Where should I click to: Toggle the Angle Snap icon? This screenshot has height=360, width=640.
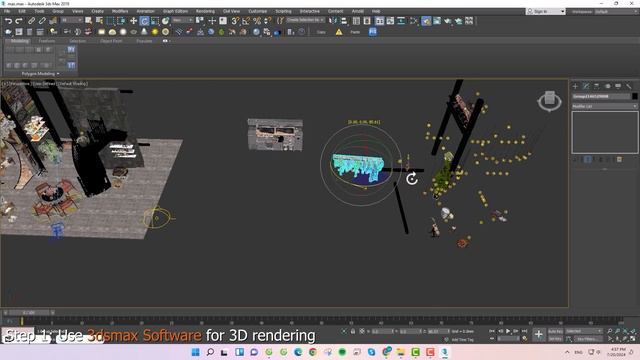pos(246,21)
